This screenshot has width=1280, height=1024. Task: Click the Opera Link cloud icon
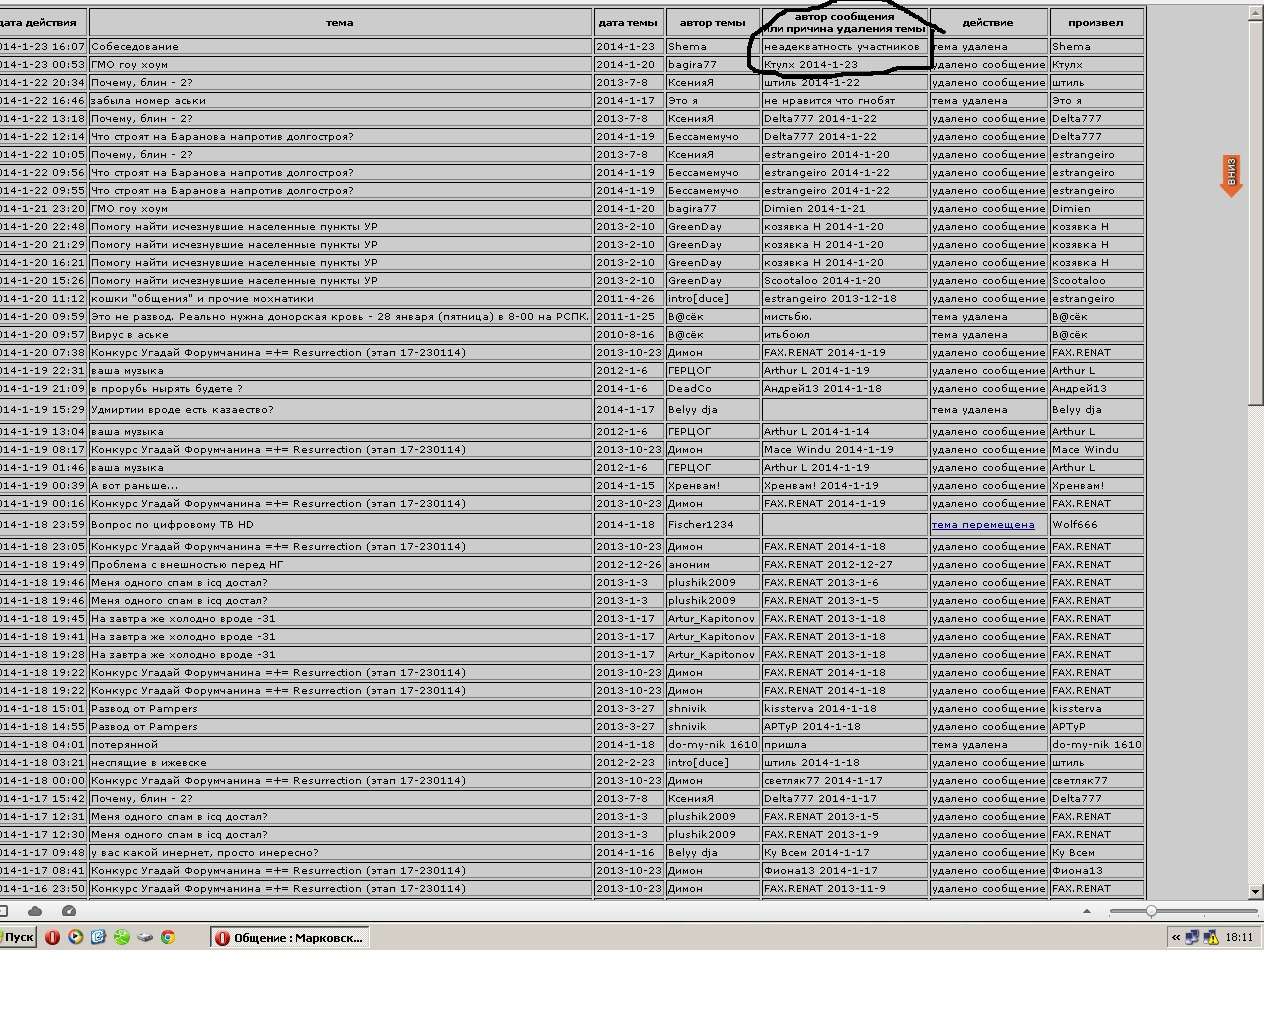pyautogui.click(x=35, y=911)
